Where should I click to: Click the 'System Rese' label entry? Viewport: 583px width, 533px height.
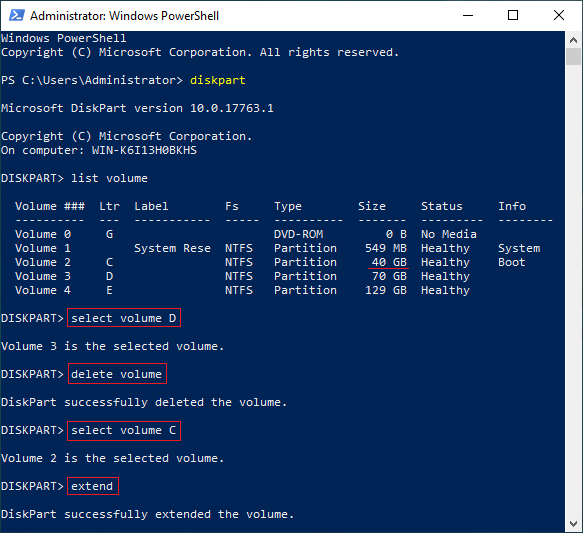coord(172,248)
